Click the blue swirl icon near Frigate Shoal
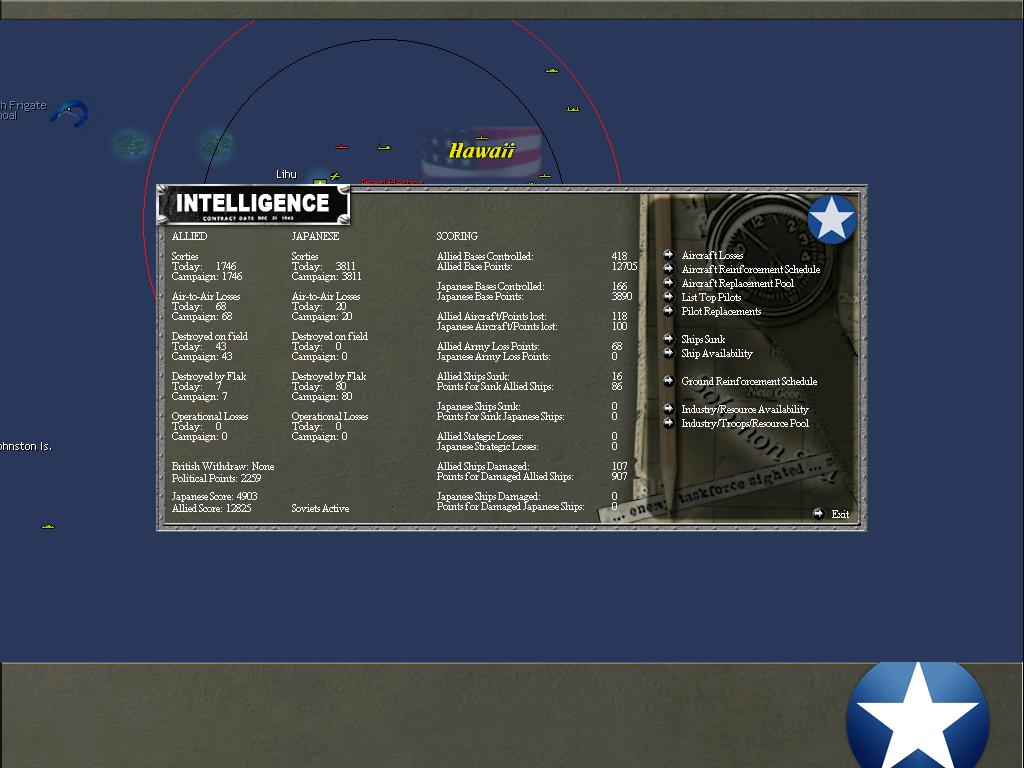 click(x=70, y=114)
